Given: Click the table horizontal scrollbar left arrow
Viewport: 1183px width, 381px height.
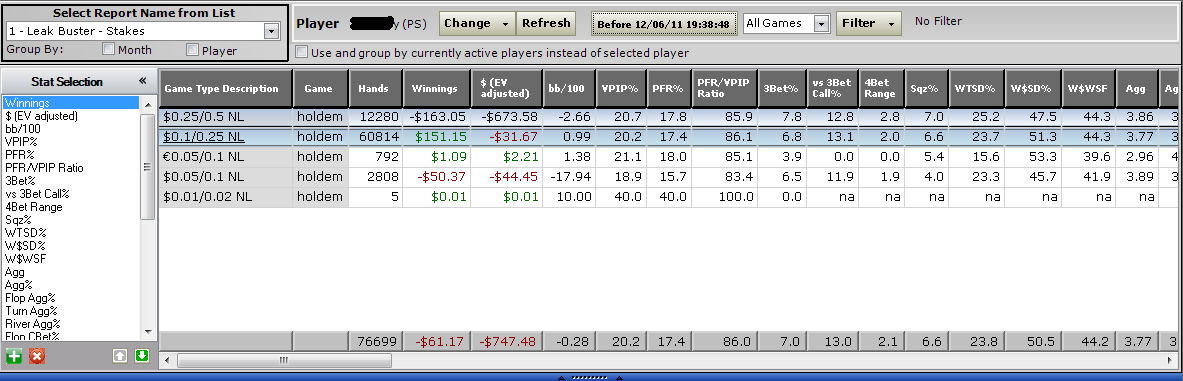Looking at the screenshot, I should [167, 361].
